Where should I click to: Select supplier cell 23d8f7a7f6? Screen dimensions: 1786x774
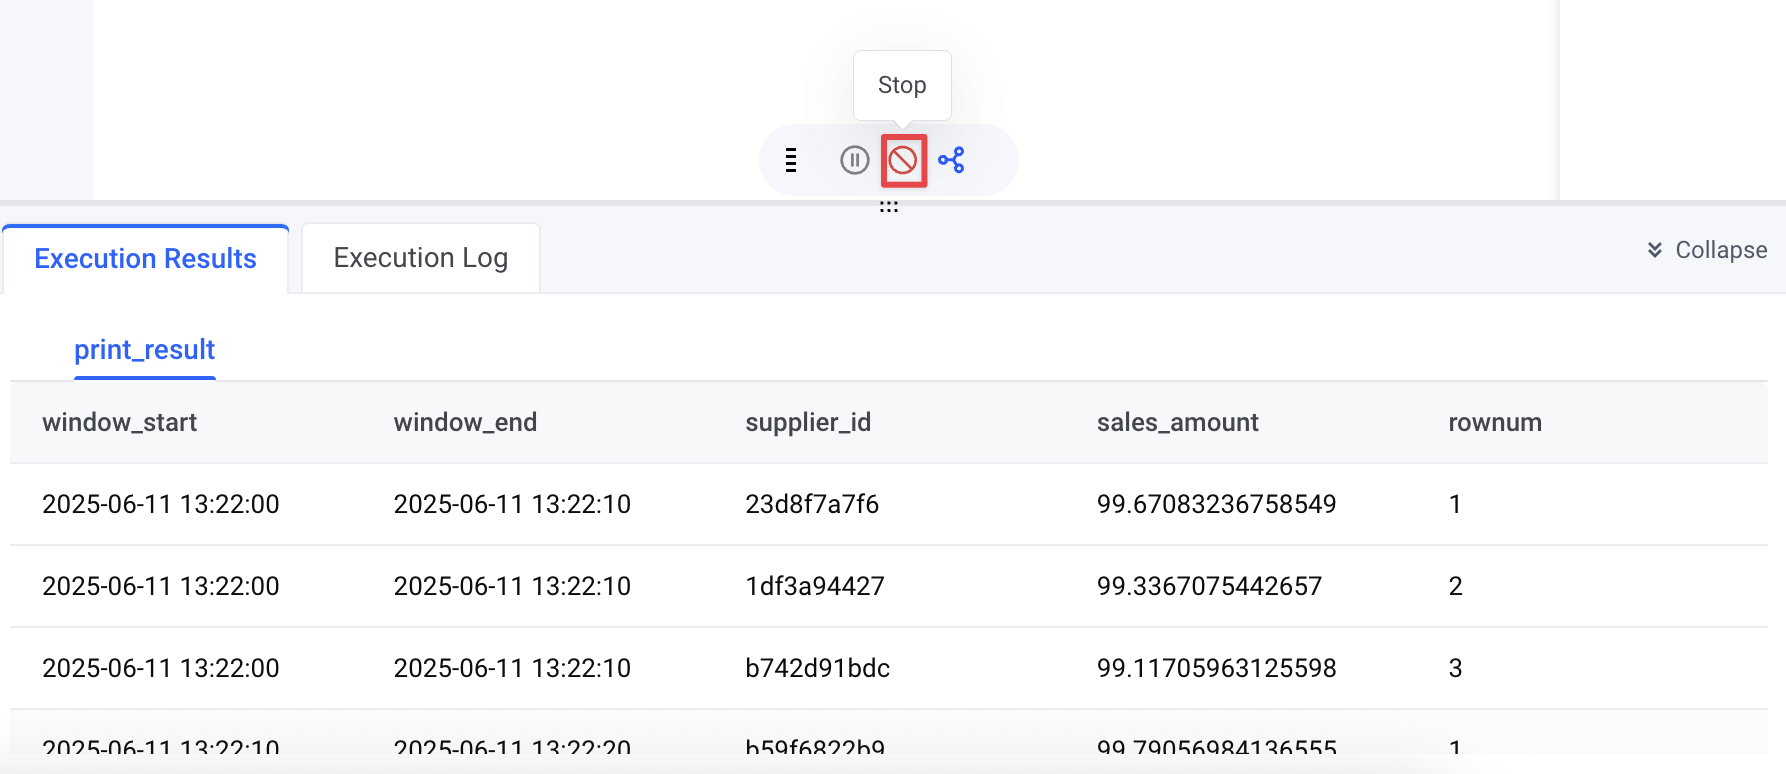point(812,504)
